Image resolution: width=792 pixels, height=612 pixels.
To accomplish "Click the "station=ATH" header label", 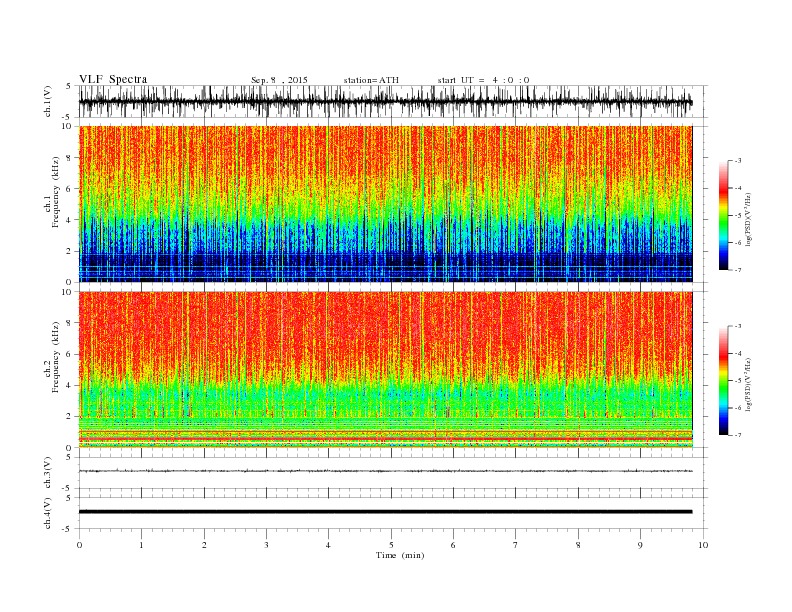I will [371, 80].
